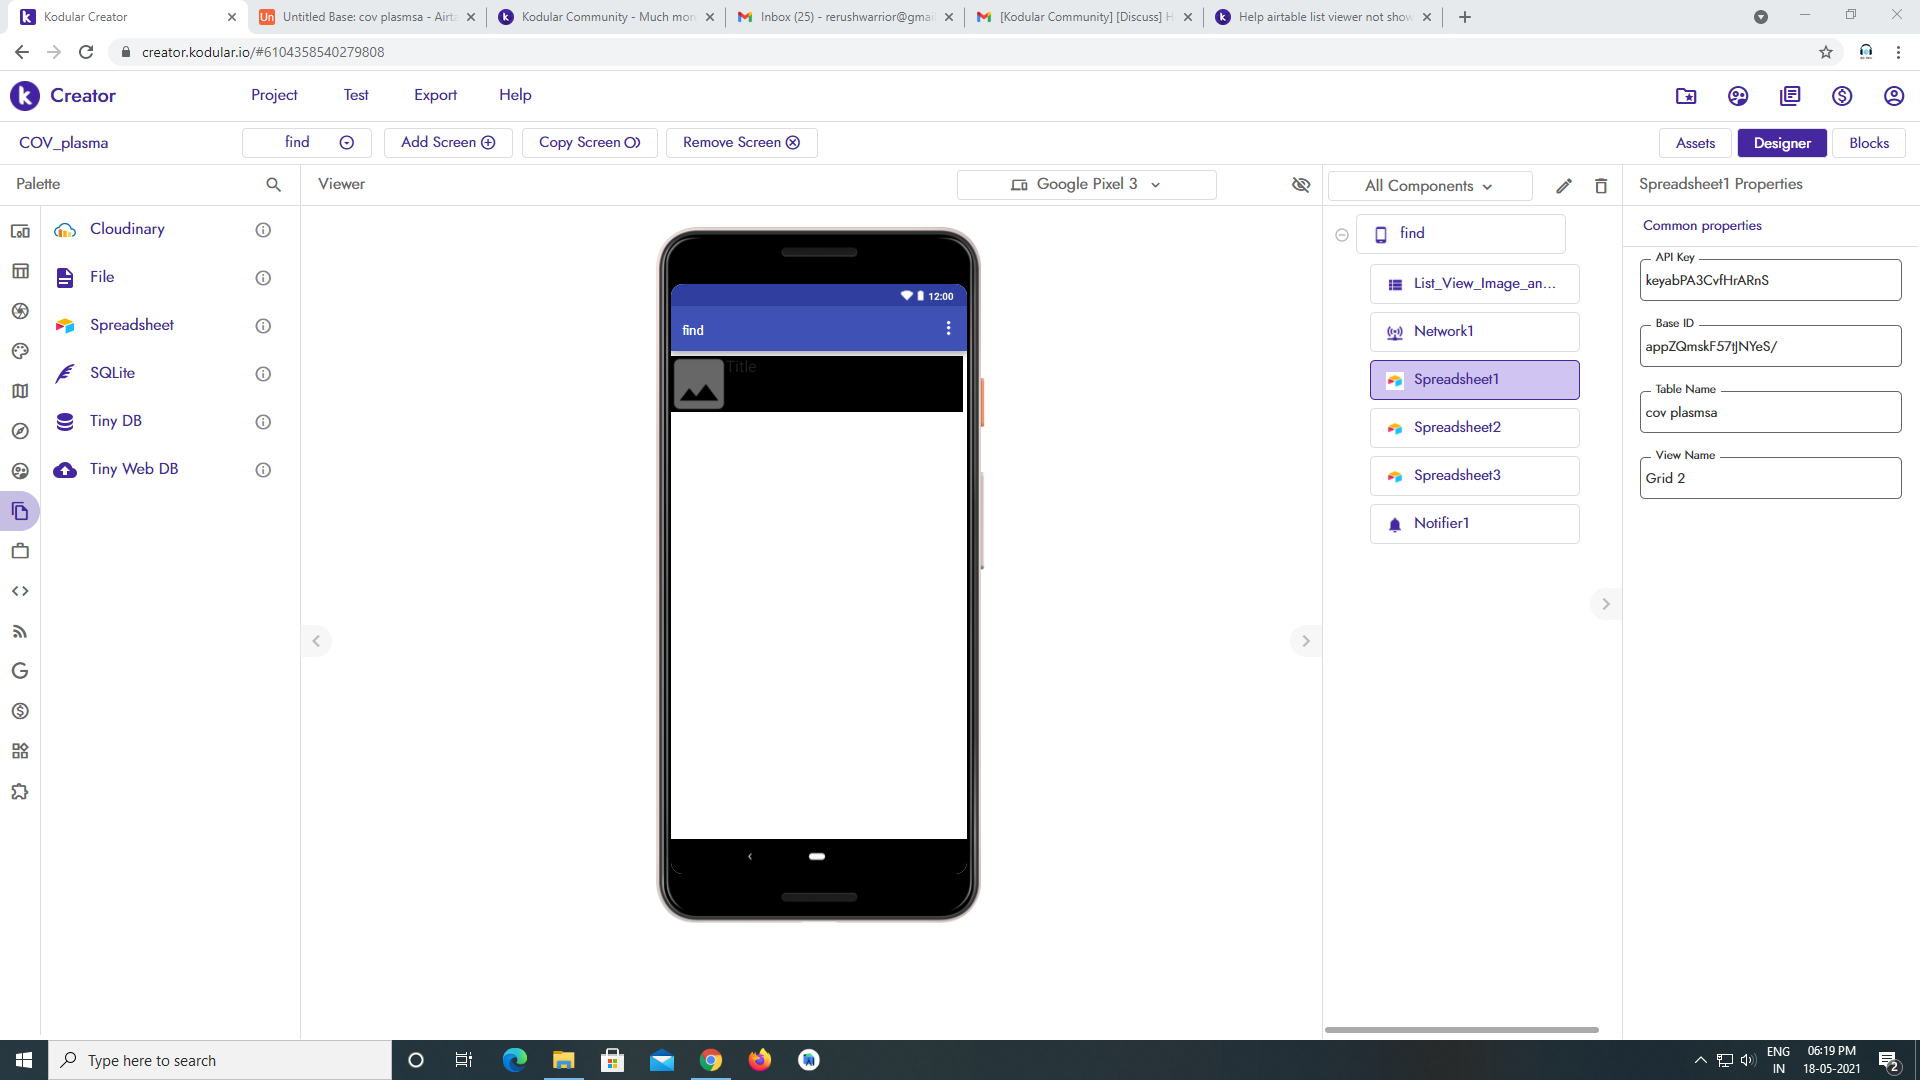1920x1080 pixels.
Task: Click the Table Name input field
Action: tap(1769, 413)
